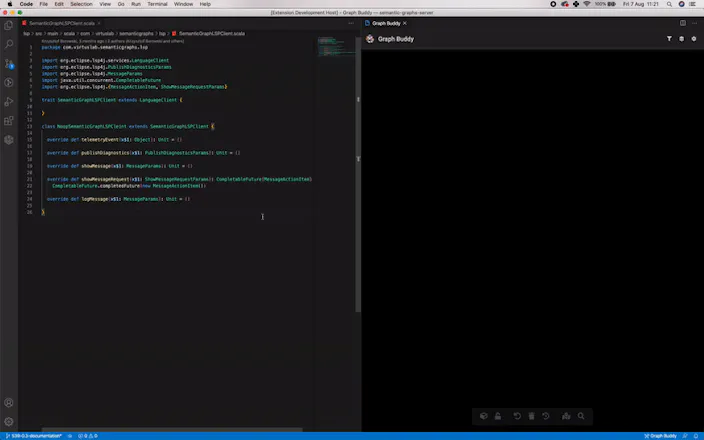704x440 pixels.
Task: Click the notifications bell in status bar
Action: [x=696, y=436]
